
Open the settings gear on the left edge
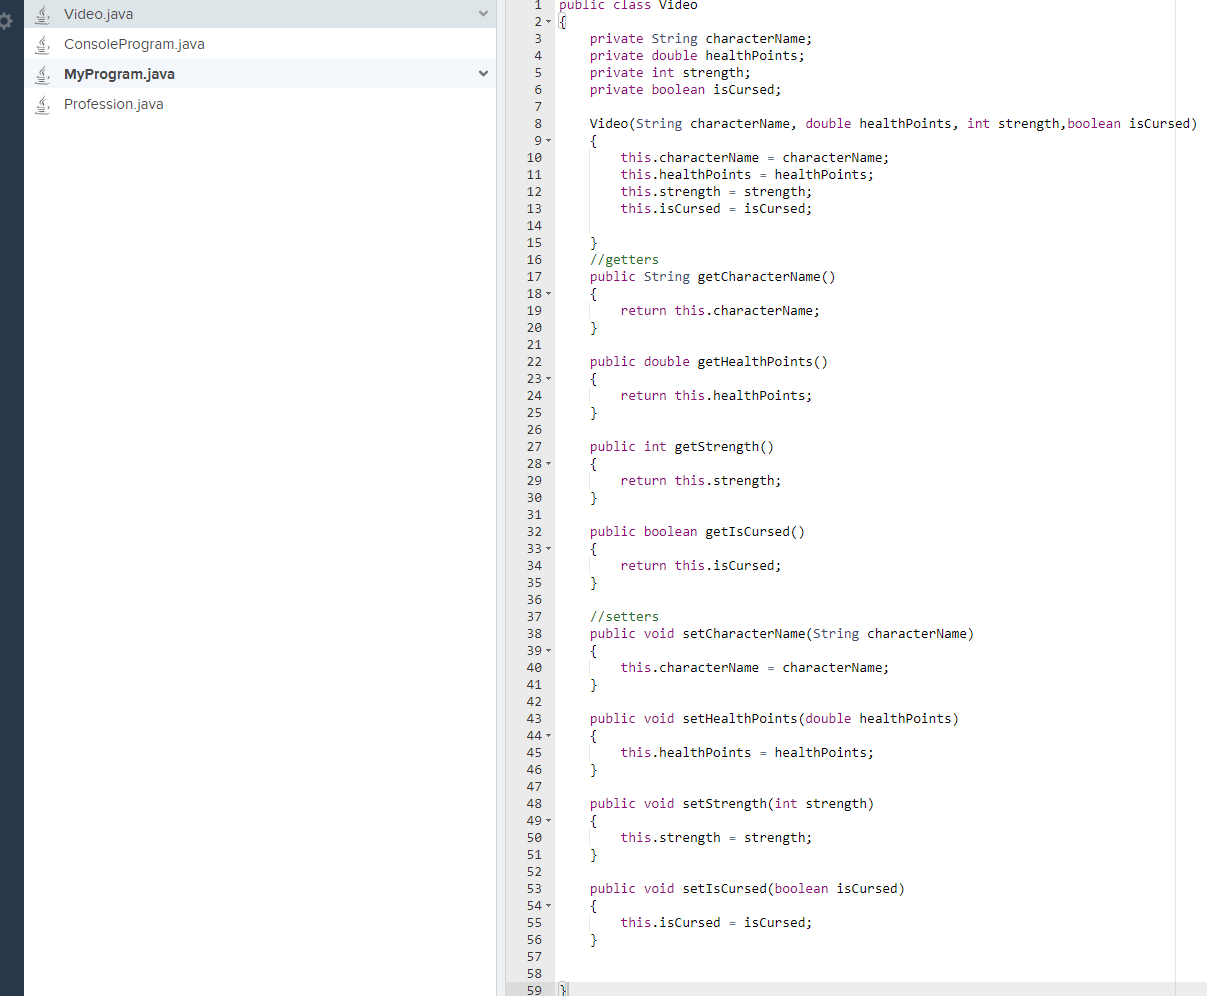point(7,22)
